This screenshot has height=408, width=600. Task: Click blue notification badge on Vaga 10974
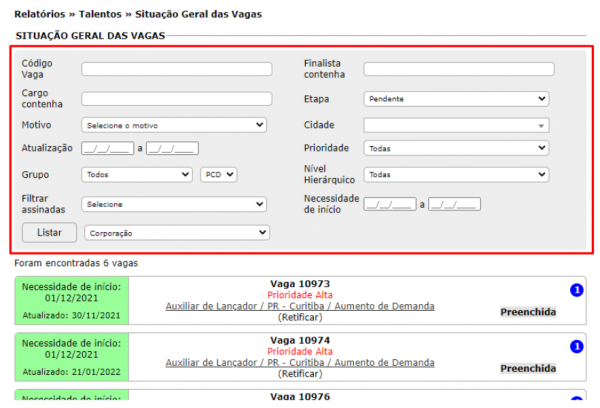coord(576,346)
